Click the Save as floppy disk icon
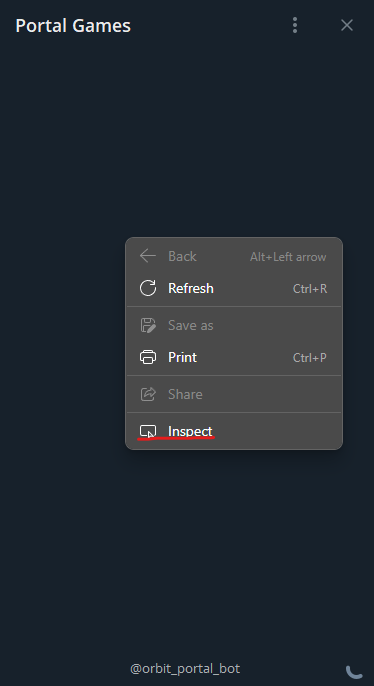The width and height of the screenshot is (374, 686). [x=148, y=325]
